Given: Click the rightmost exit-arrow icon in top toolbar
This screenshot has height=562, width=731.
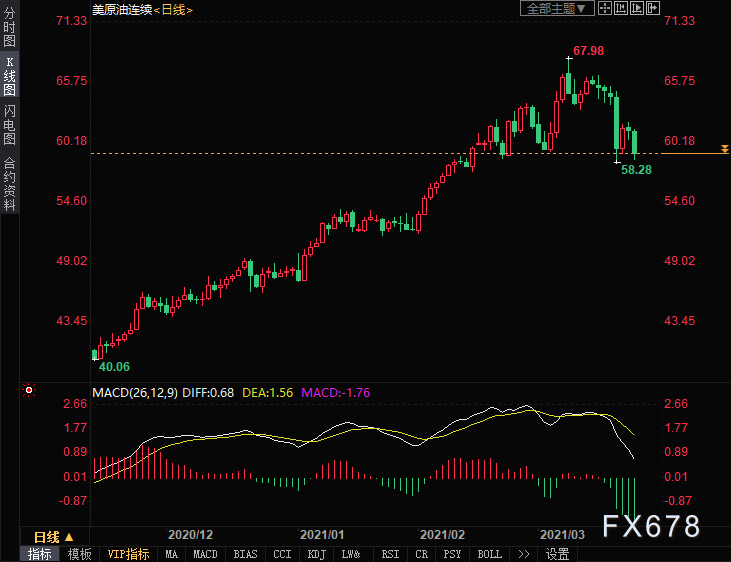Looking at the screenshot, I should click(654, 8).
